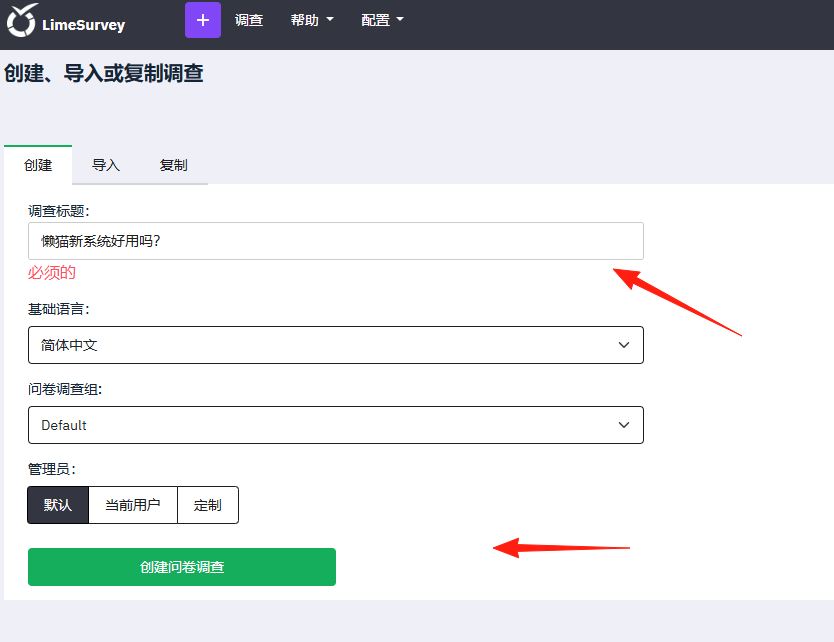
Task: Click the LimeSurvey logo icon
Action: tap(22, 21)
